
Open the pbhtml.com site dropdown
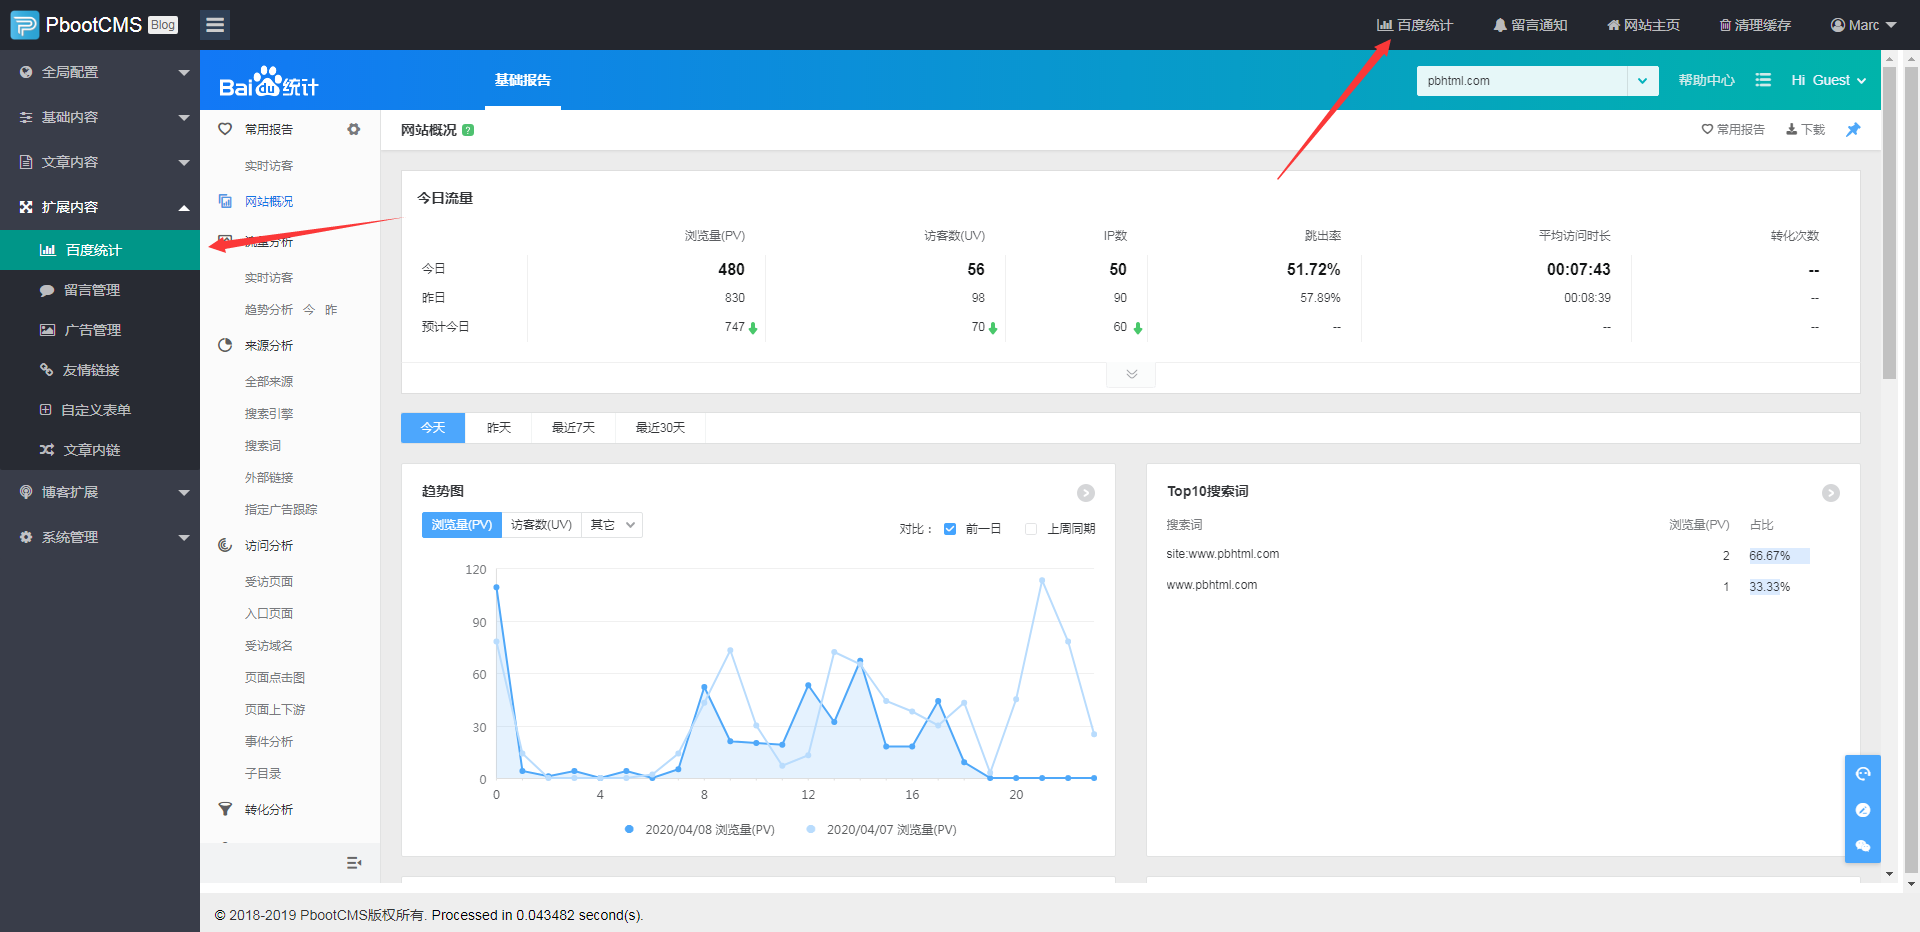click(x=1642, y=81)
